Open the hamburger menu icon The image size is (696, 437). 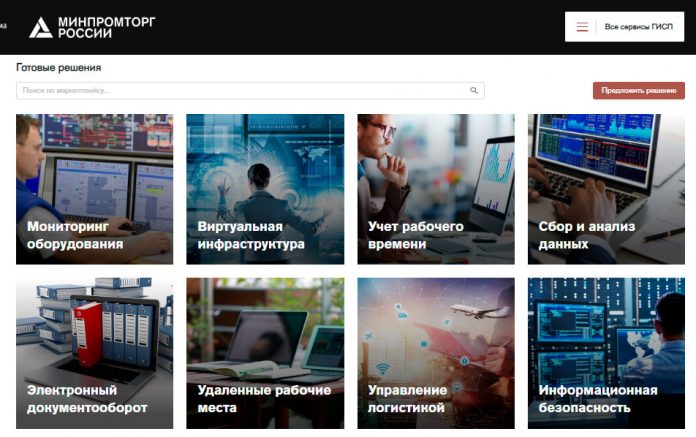[x=582, y=27]
